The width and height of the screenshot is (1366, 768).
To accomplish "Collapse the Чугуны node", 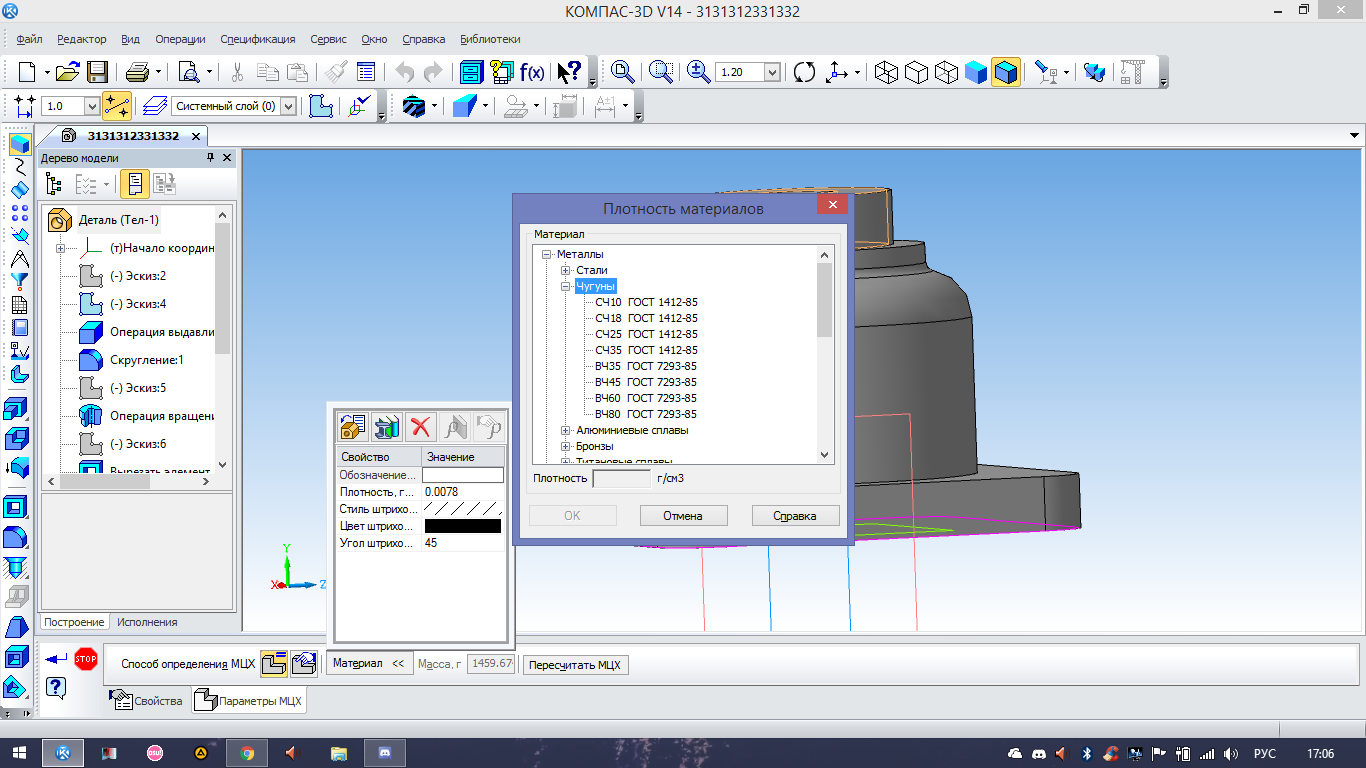I will click(566, 286).
